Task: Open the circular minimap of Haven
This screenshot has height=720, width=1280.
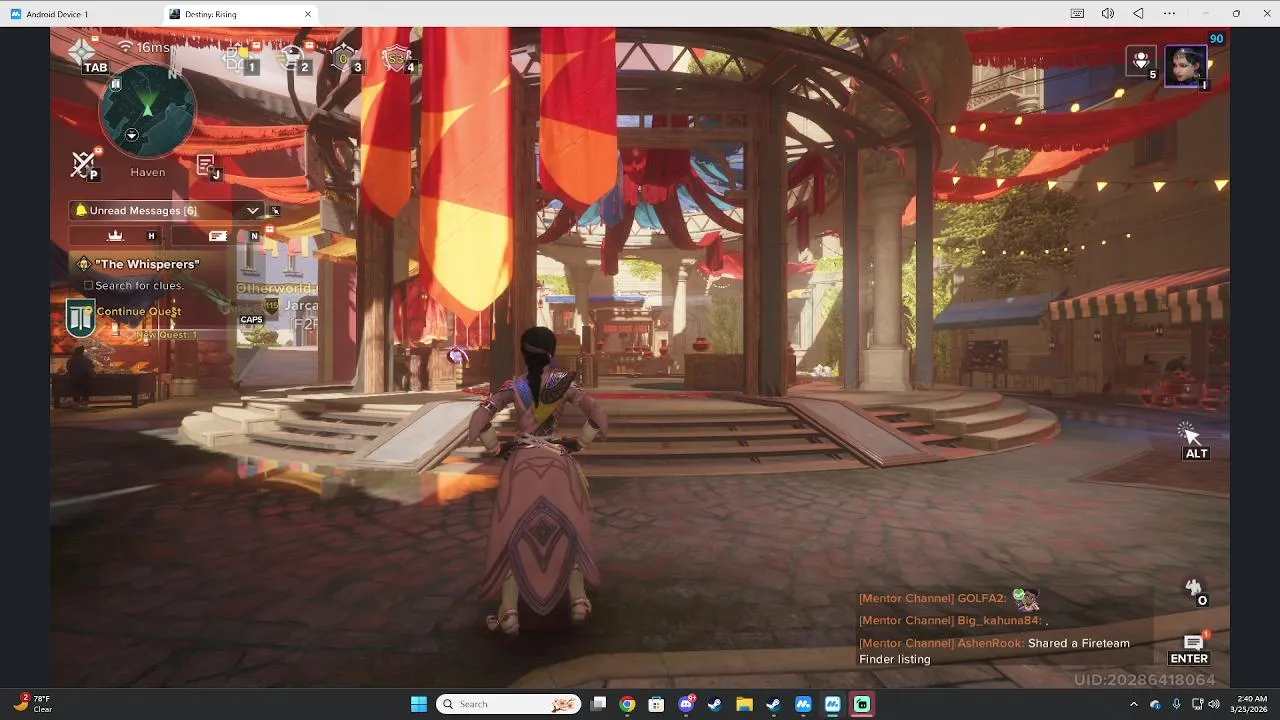Action: pos(148,111)
